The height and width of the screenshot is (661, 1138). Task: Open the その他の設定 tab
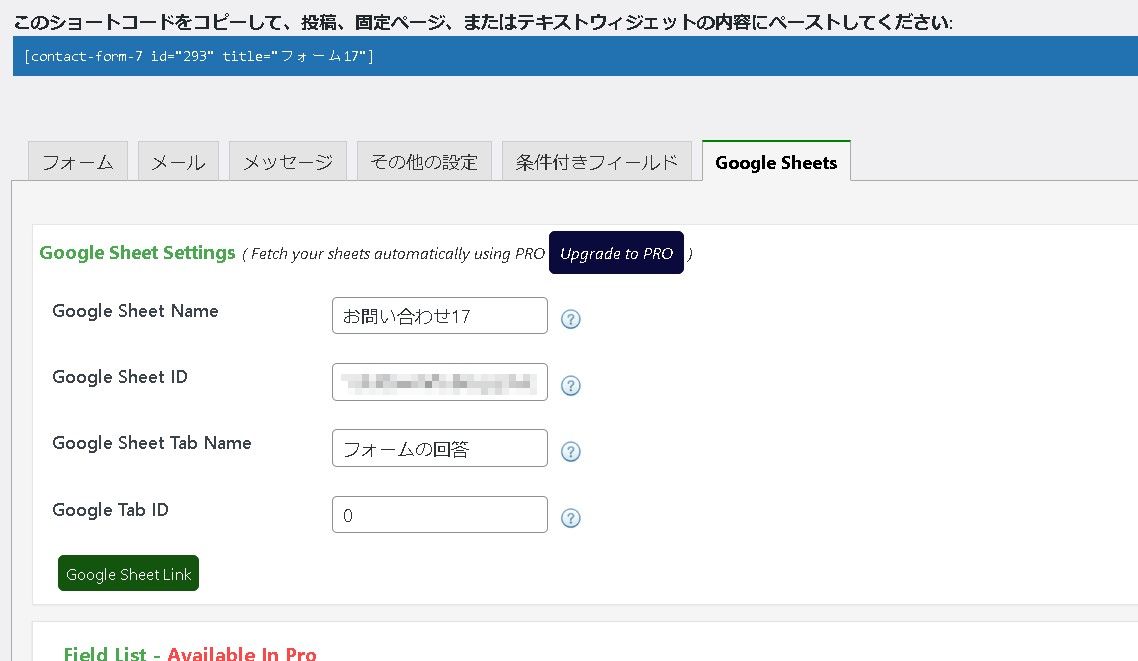[424, 160]
